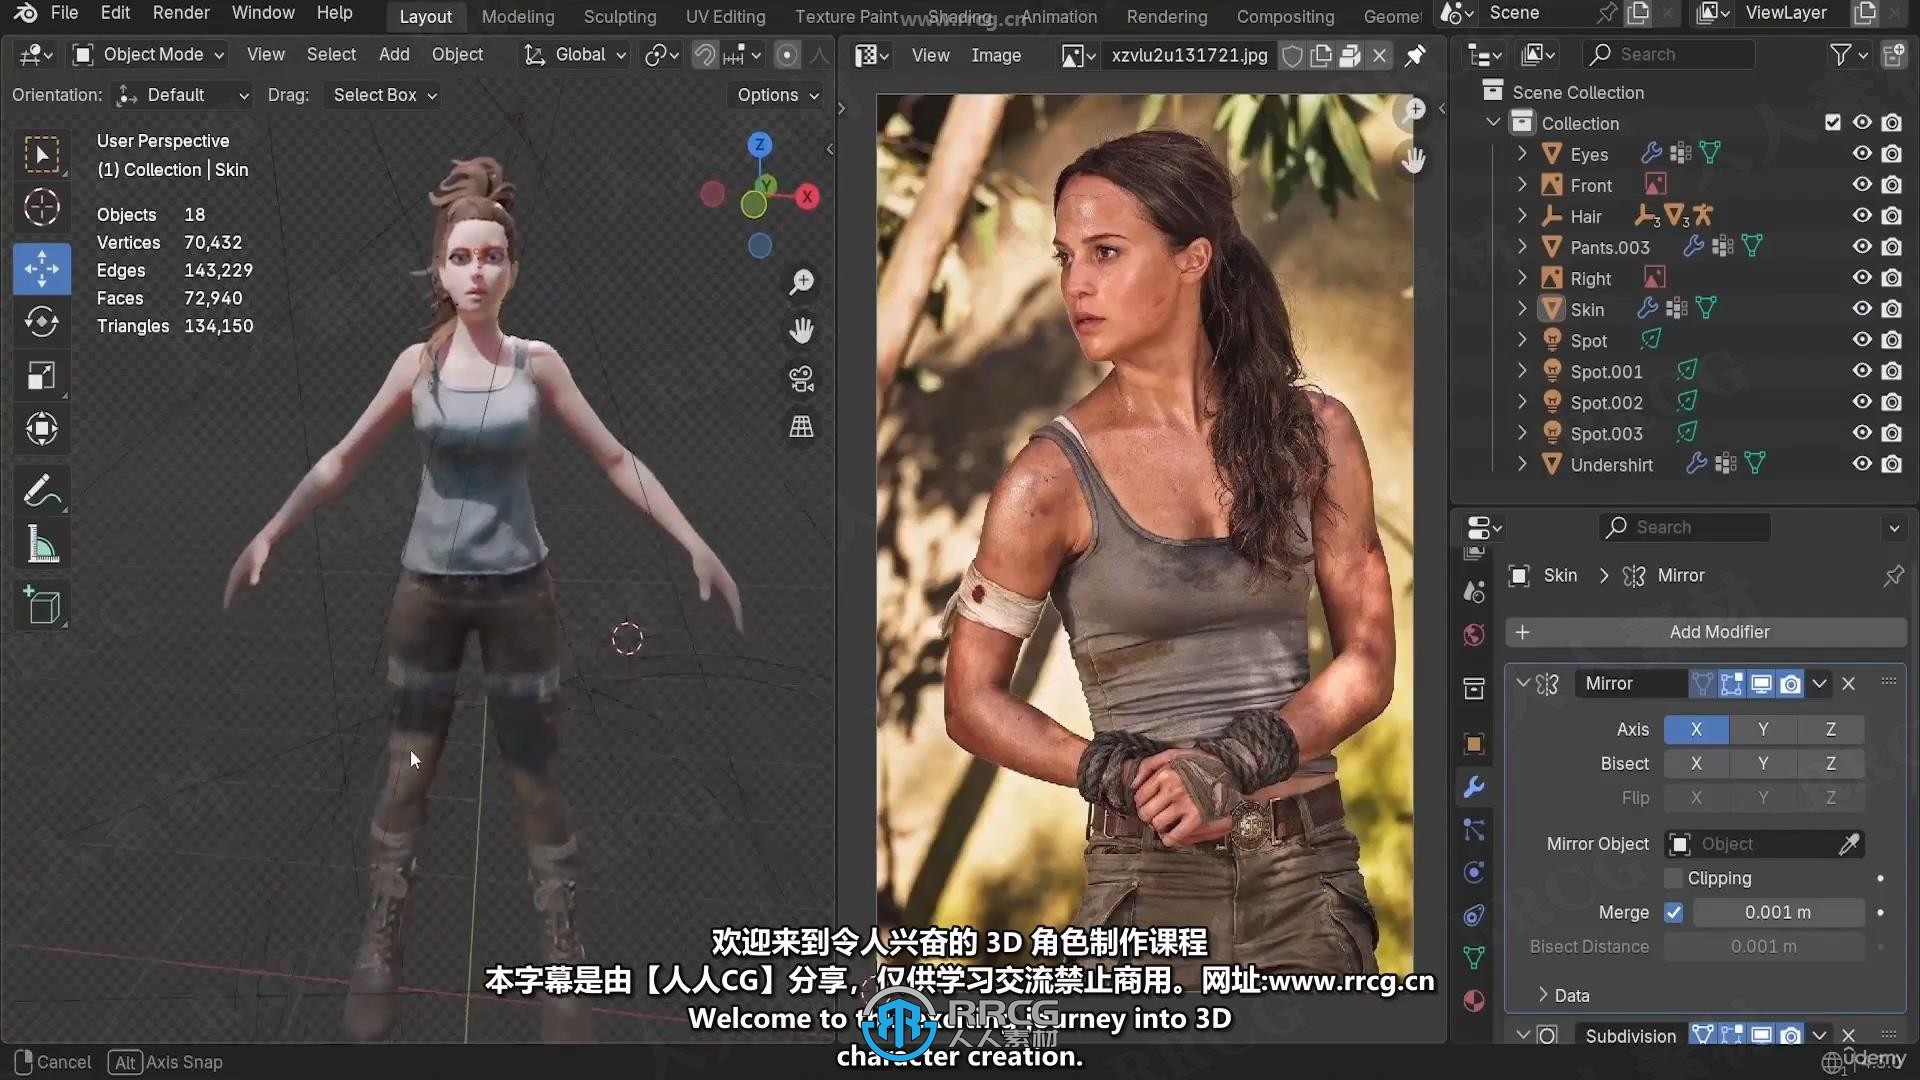1920x1080 pixels.
Task: Hide the Undershirt object in viewport
Action: point(1862,464)
